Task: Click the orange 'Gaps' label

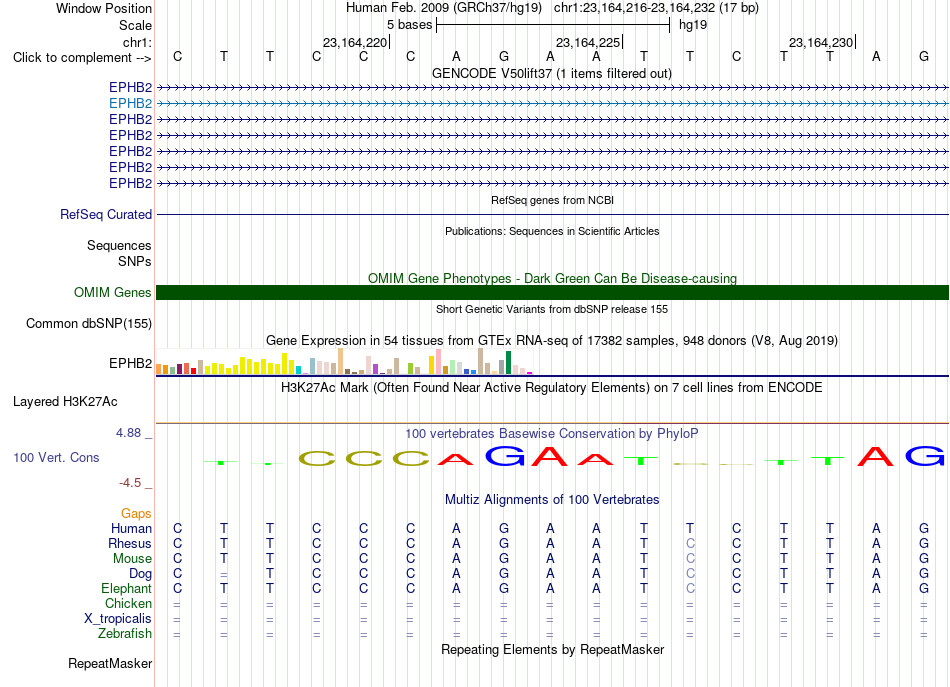Action: [x=136, y=514]
